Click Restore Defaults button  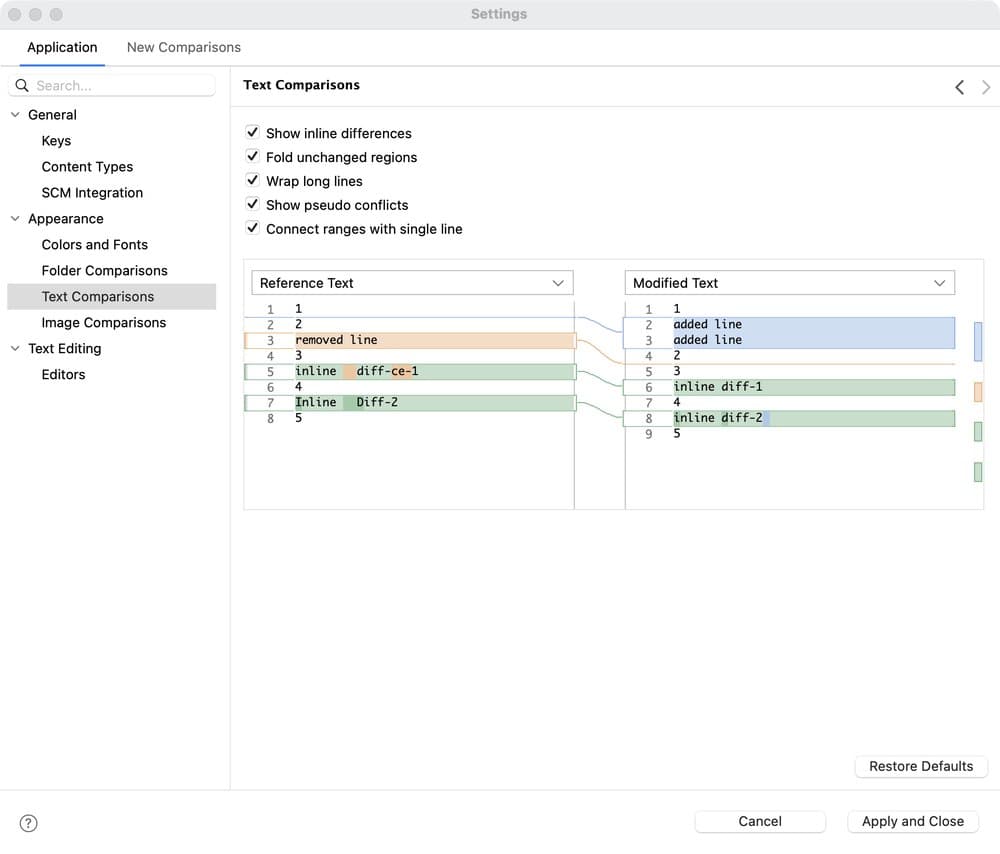pos(921,766)
